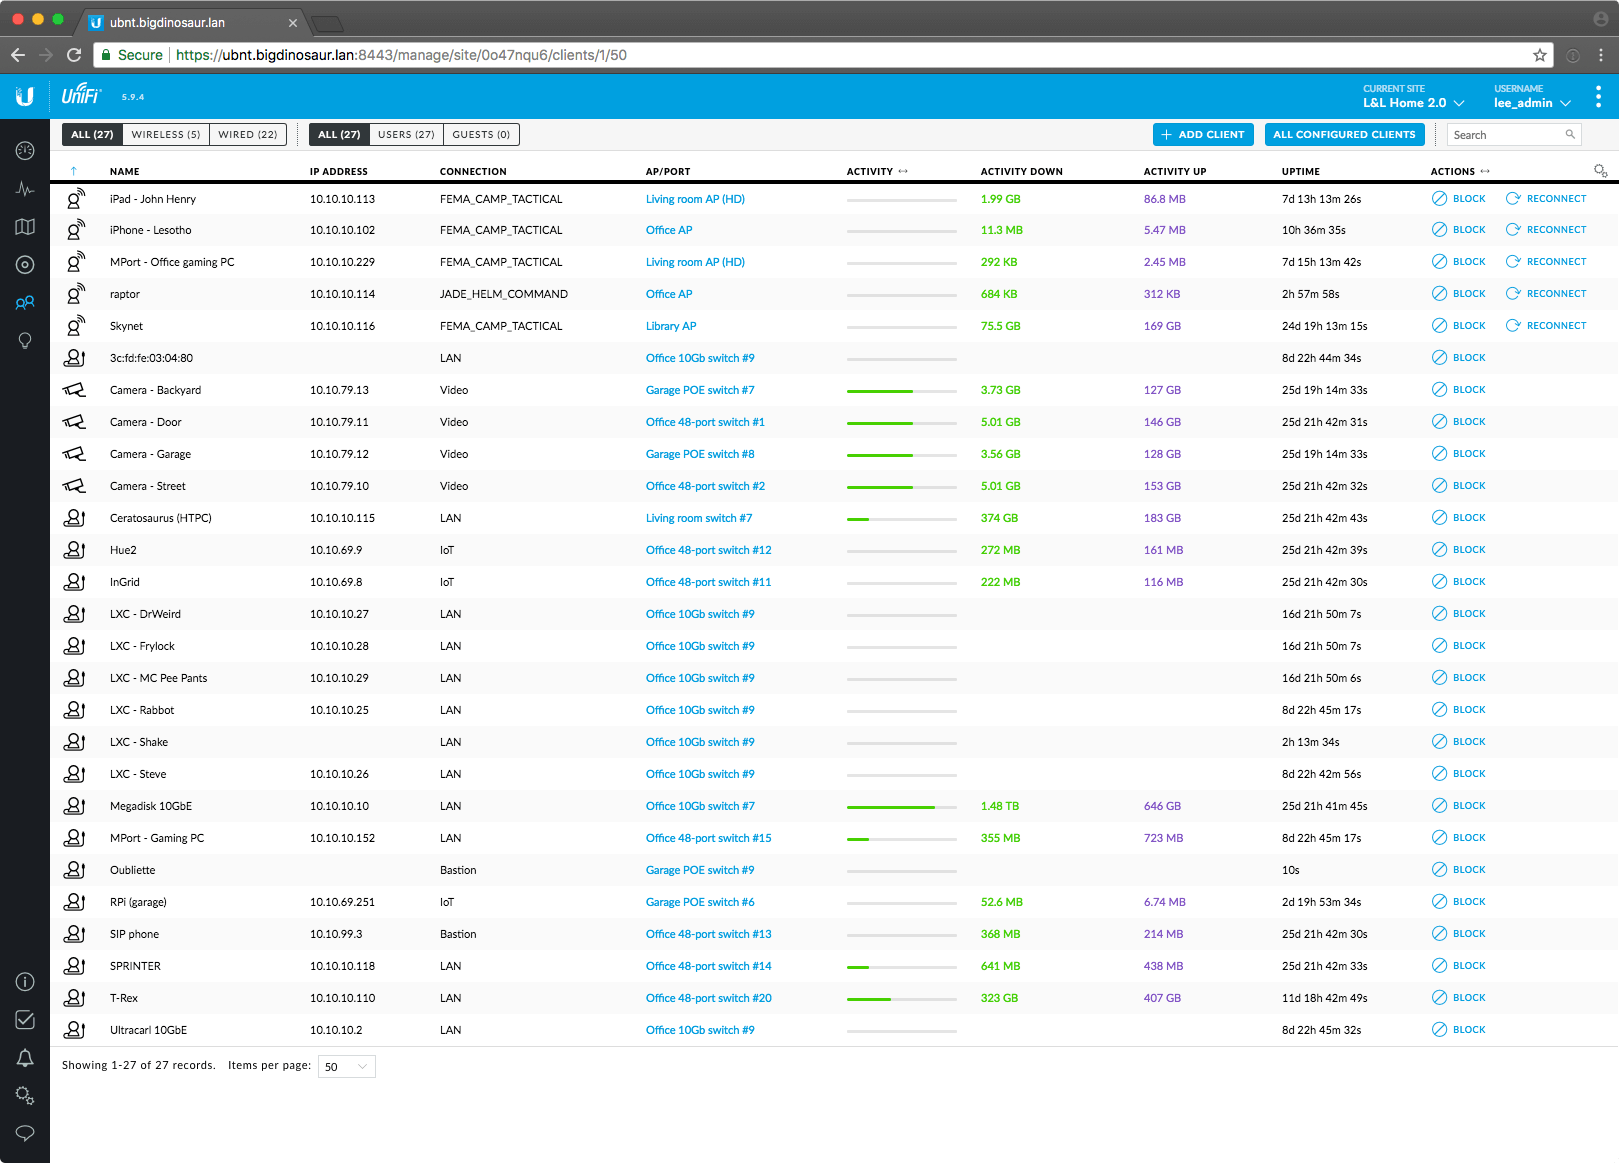1619x1163 pixels.
Task: Bookmark this page with star icon
Action: [x=1540, y=55]
